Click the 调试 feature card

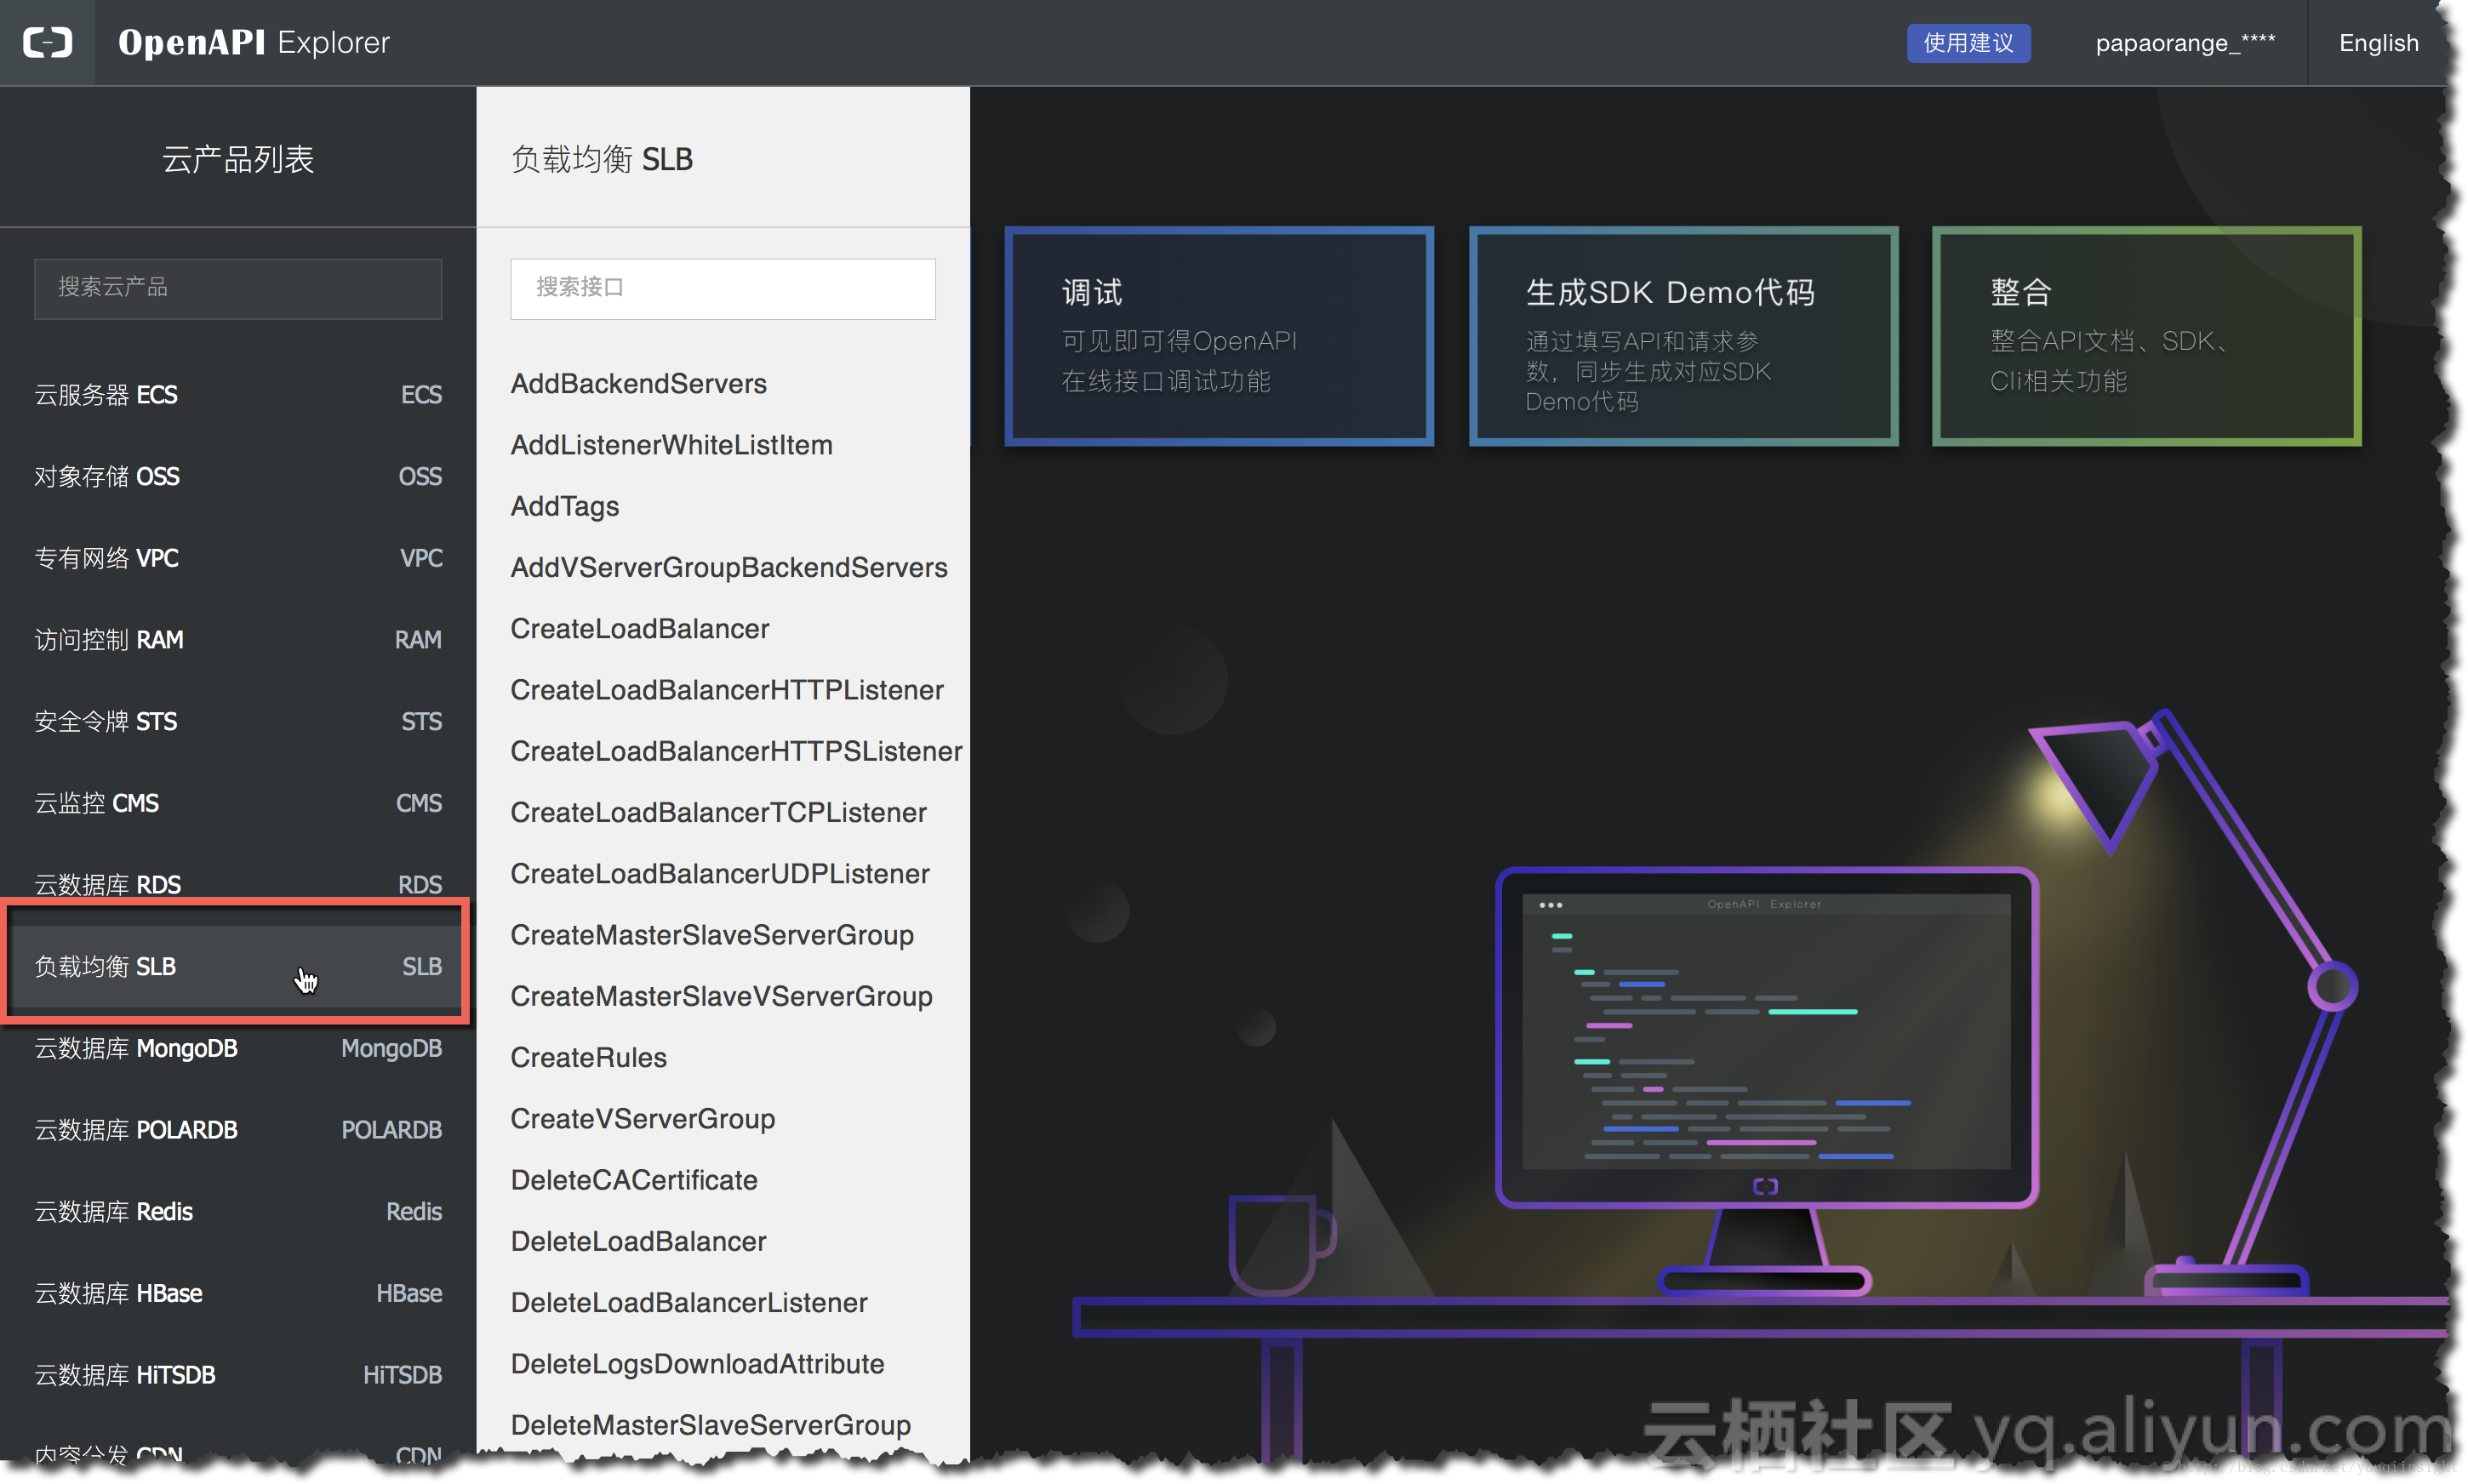1218,336
